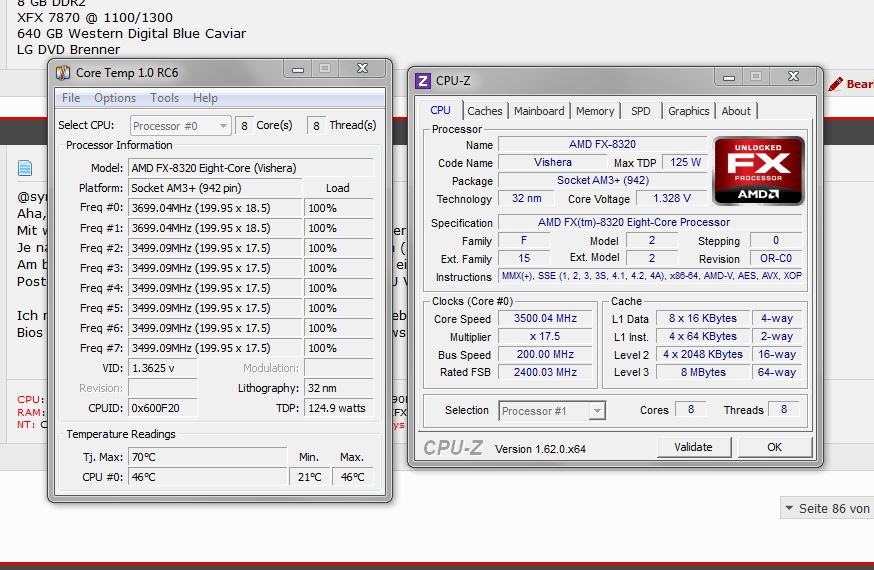Click the Validate button in CPU-Z
Viewport: 874px width, 570px height.
pyautogui.click(x=693, y=447)
